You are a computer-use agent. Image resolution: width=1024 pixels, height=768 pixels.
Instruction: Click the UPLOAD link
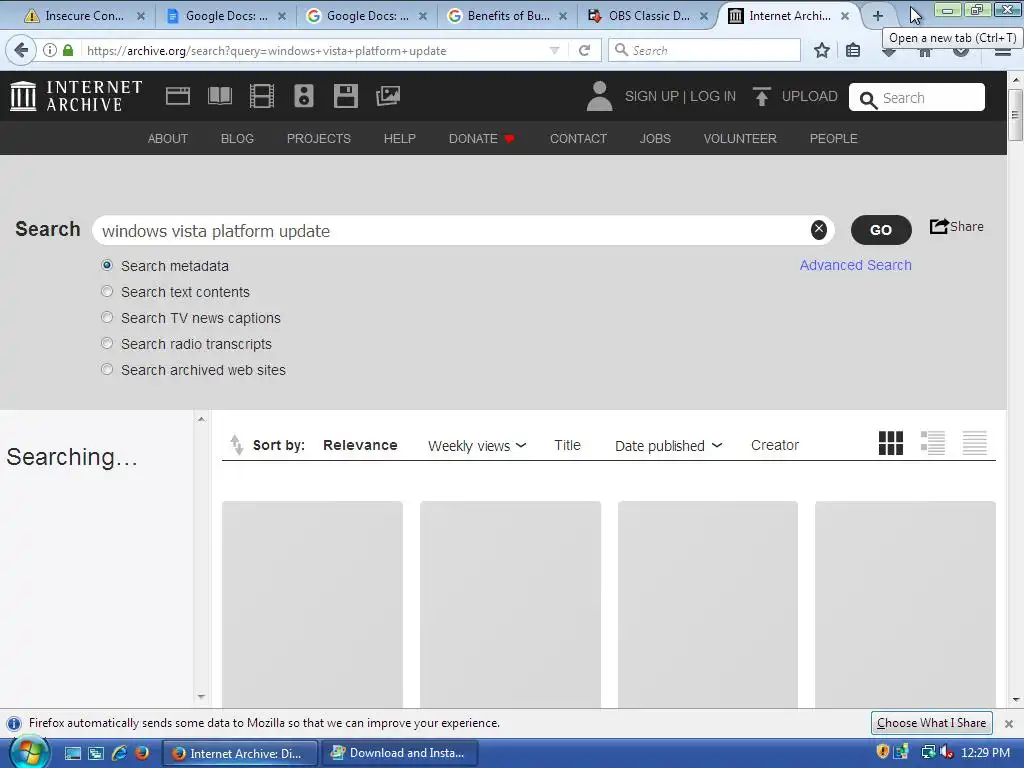(x=809, y=97)
